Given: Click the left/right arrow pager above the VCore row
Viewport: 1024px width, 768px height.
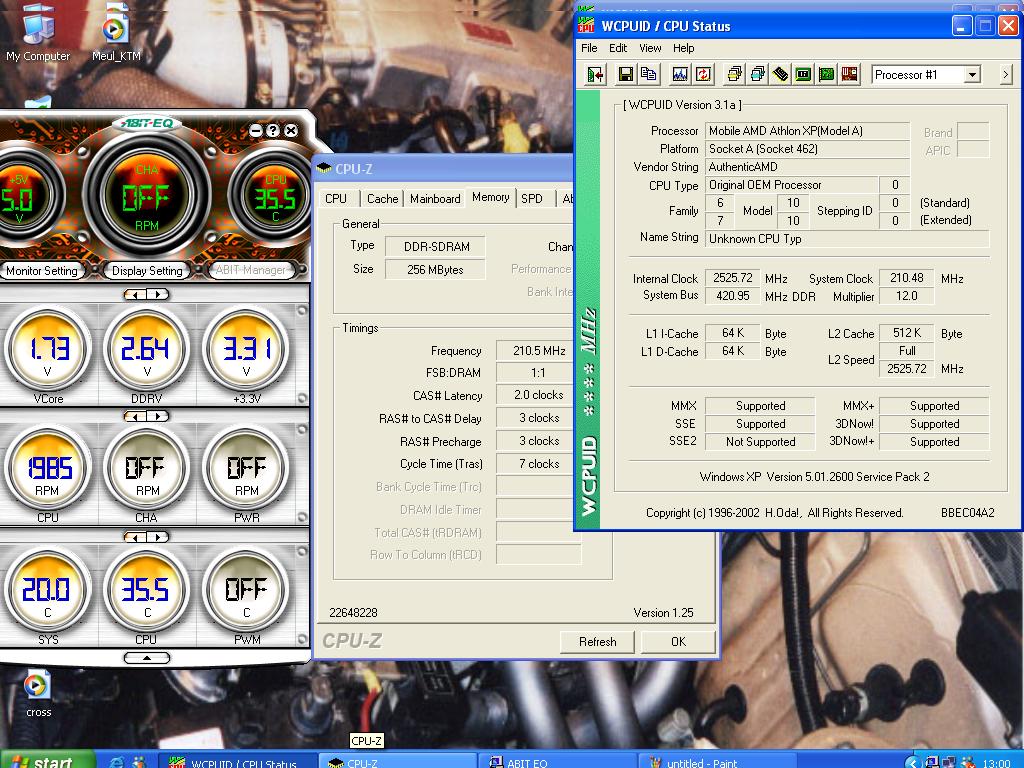Looking at the screenshot, I should click(x=146, y=295).
